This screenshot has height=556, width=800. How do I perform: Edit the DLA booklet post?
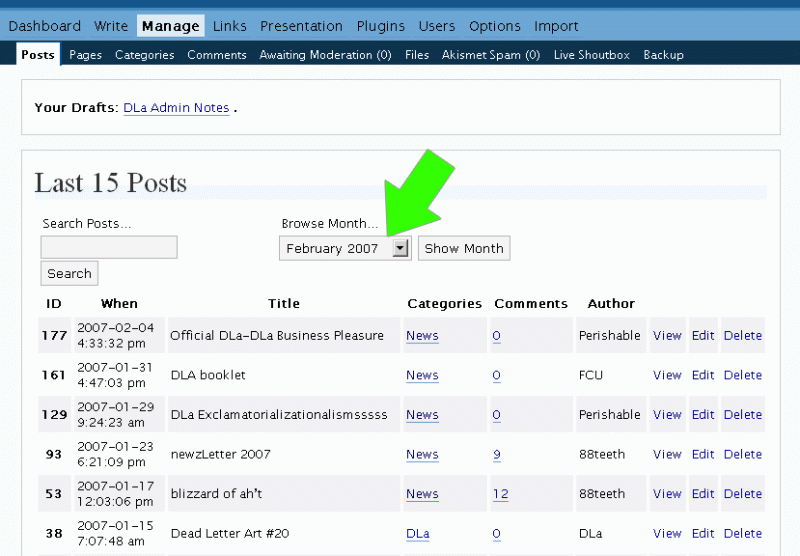[703, 375]
